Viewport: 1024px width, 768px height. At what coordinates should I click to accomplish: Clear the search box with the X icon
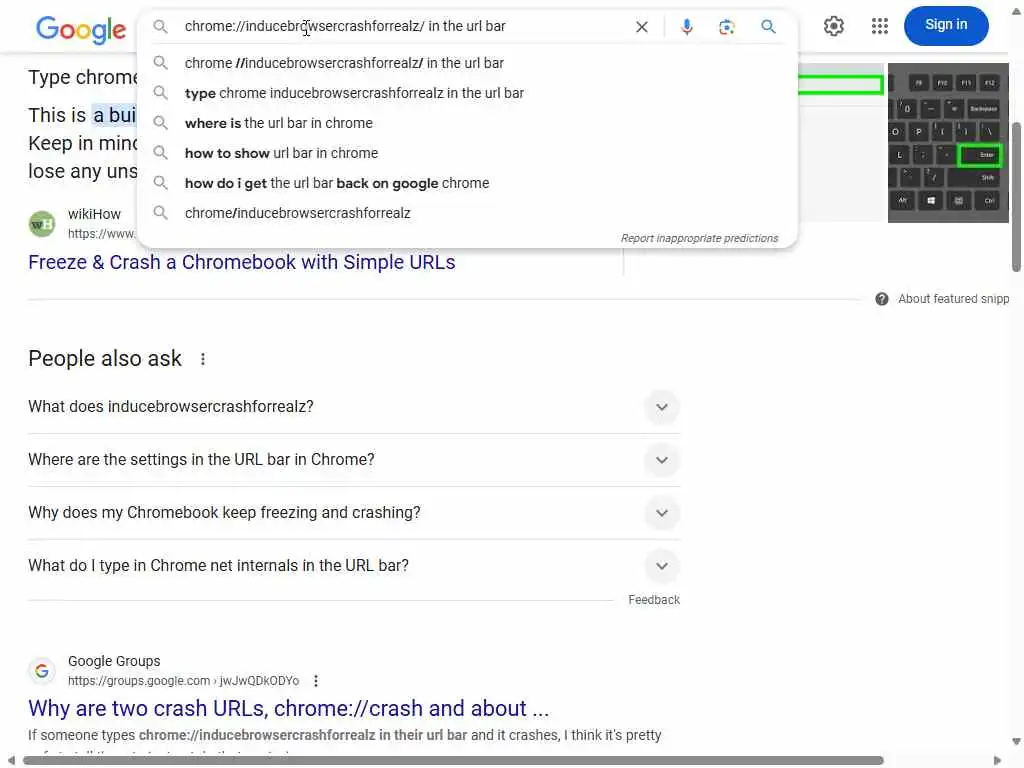[x=642, y=27]
